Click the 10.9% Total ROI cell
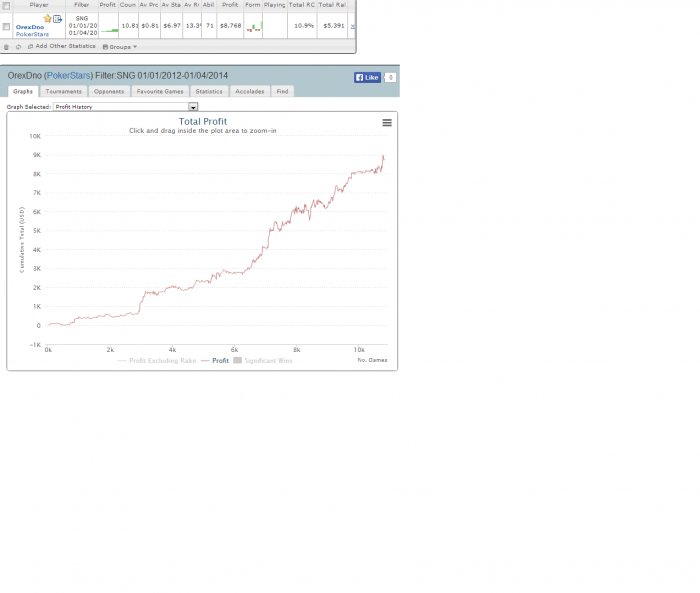 304,26
